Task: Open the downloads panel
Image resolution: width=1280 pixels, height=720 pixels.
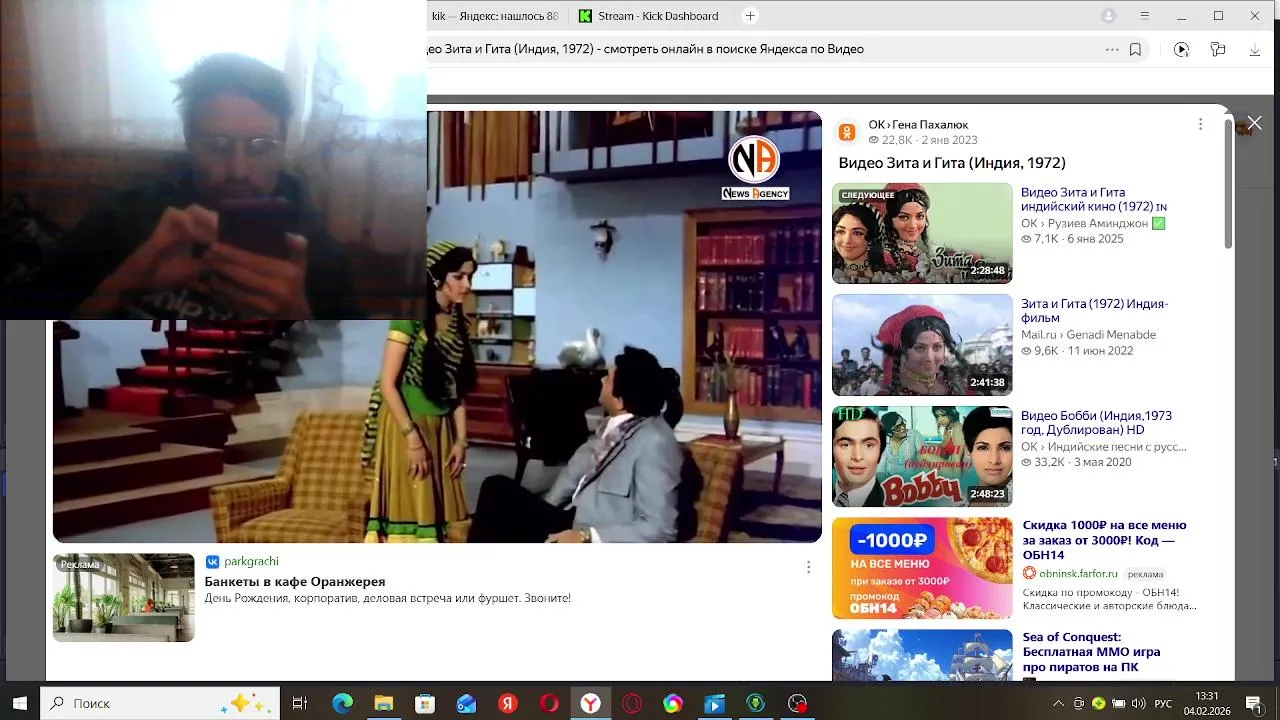Action: [1255, 49]
